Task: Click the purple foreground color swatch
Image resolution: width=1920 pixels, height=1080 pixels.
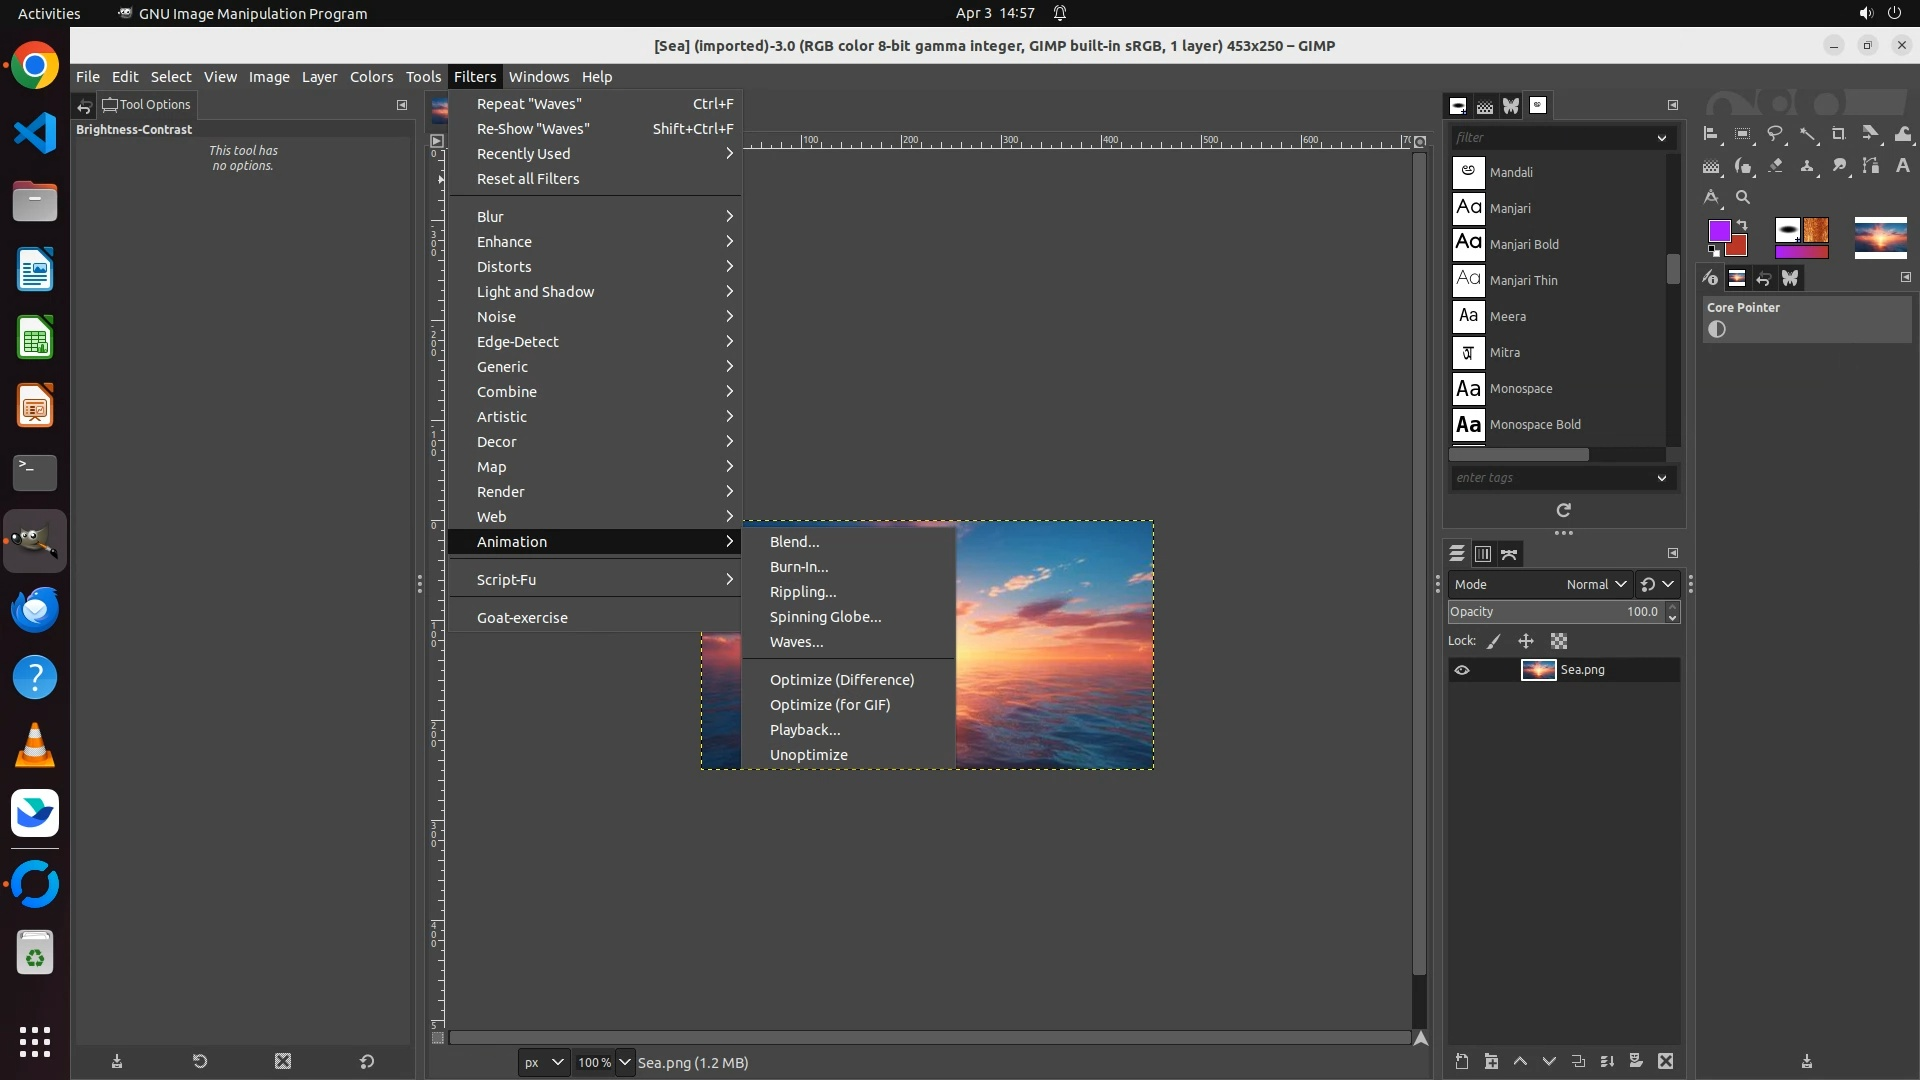Action: (1719, 232)
